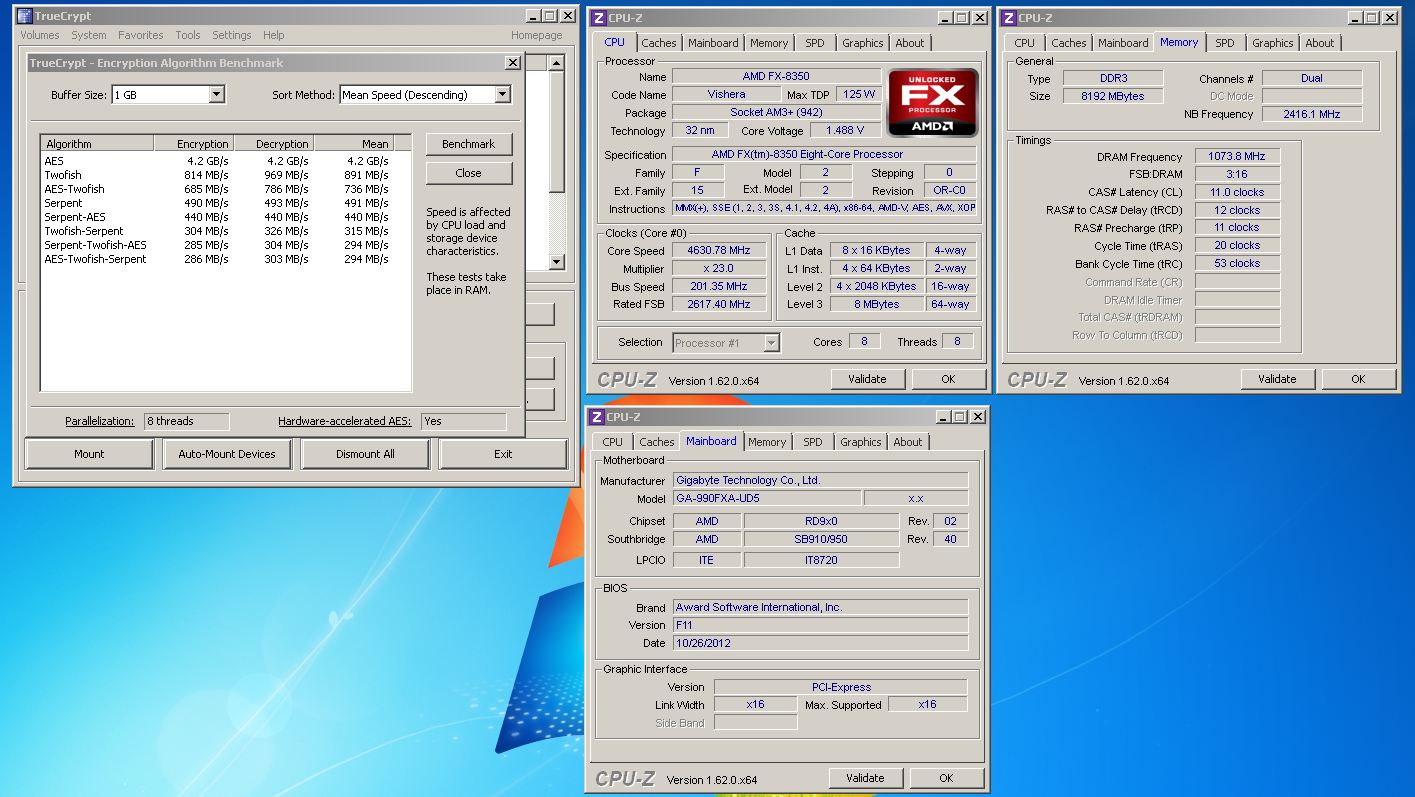Run the encryption test with Benchmark button
The width and height of the screenshot is (1415, 797).
tap(468, 144)
